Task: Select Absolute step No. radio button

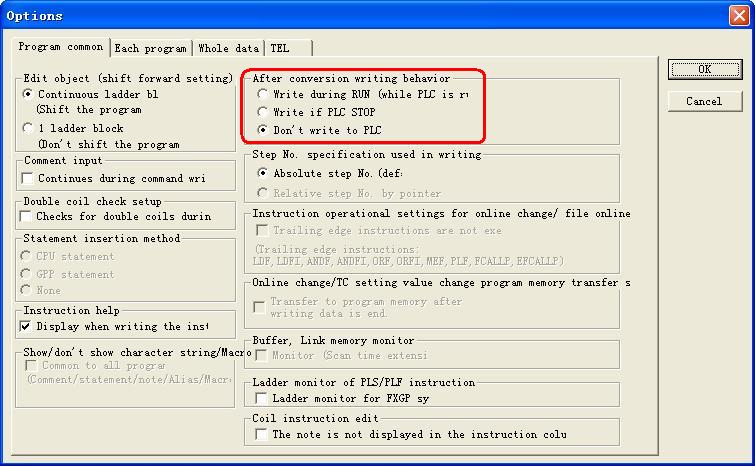Action: [263, 173]
